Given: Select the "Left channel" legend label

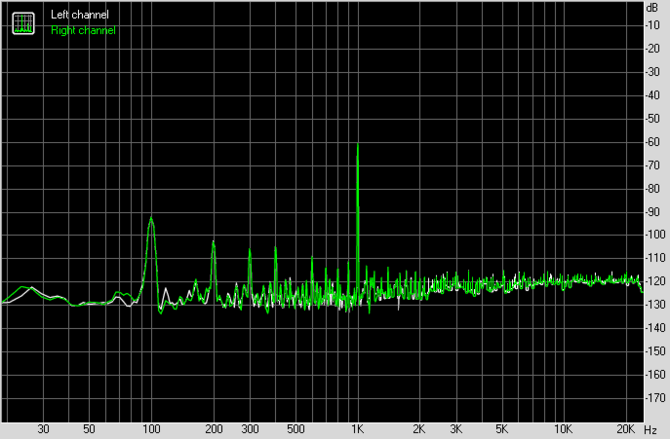Looking at the screenshot, I should (x=79, y=15).
